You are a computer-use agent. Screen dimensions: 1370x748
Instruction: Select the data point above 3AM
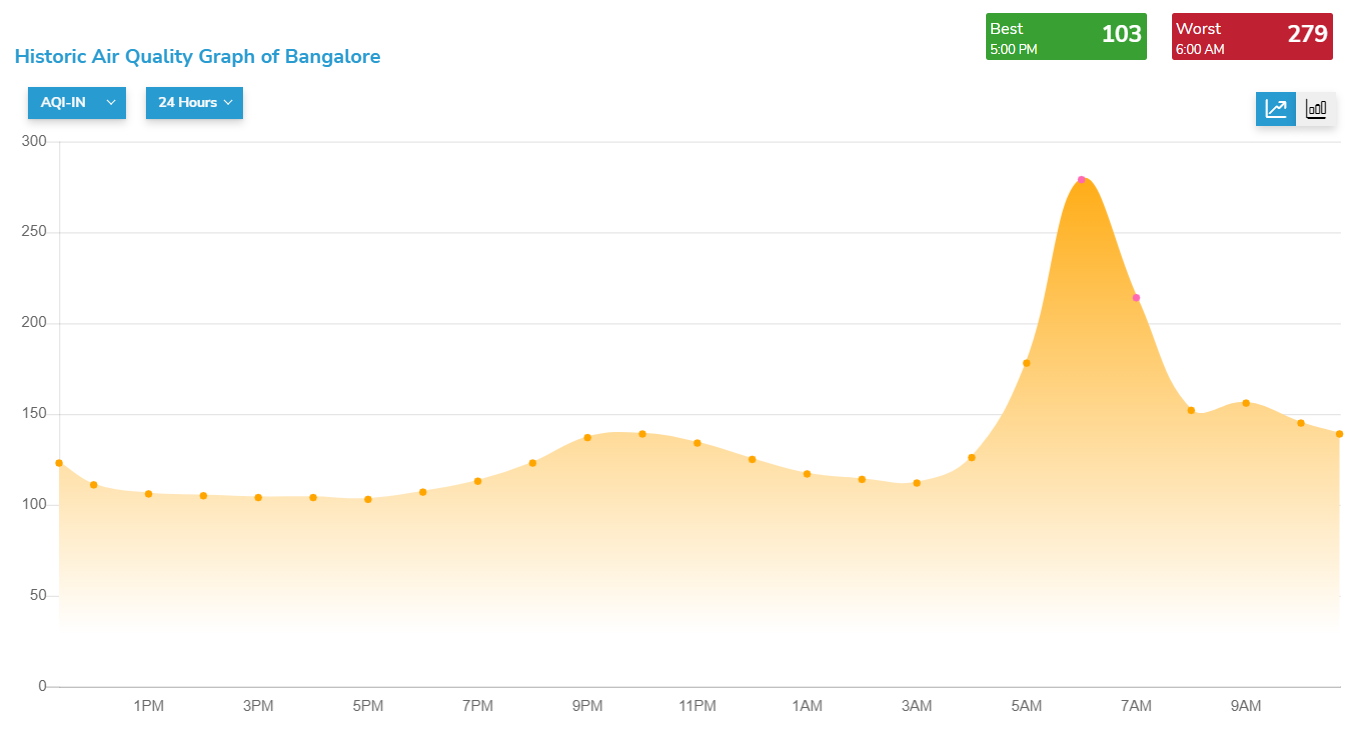point(916,483)
